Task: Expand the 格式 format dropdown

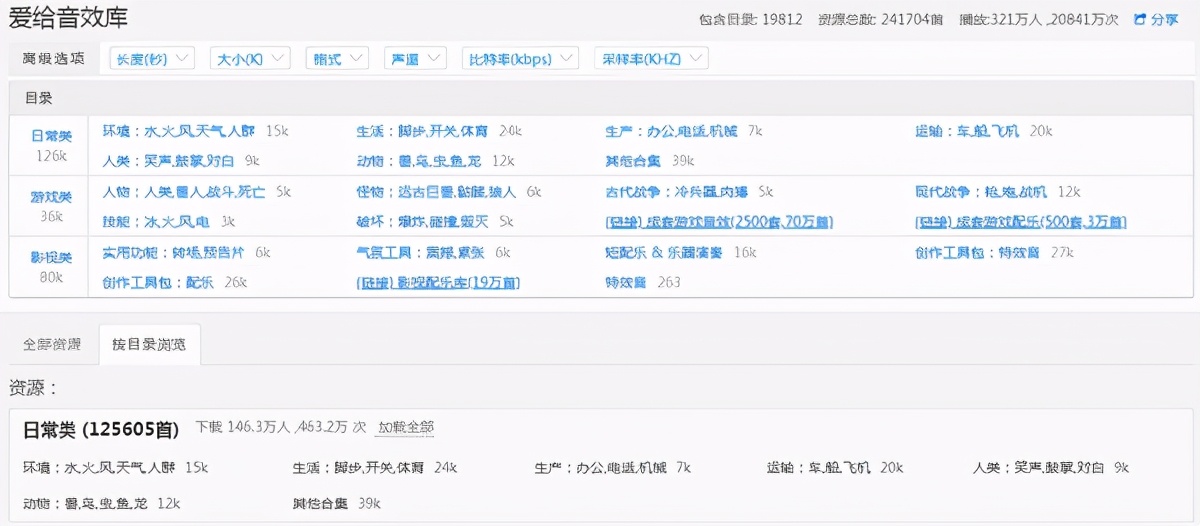Action: (337, 59)
